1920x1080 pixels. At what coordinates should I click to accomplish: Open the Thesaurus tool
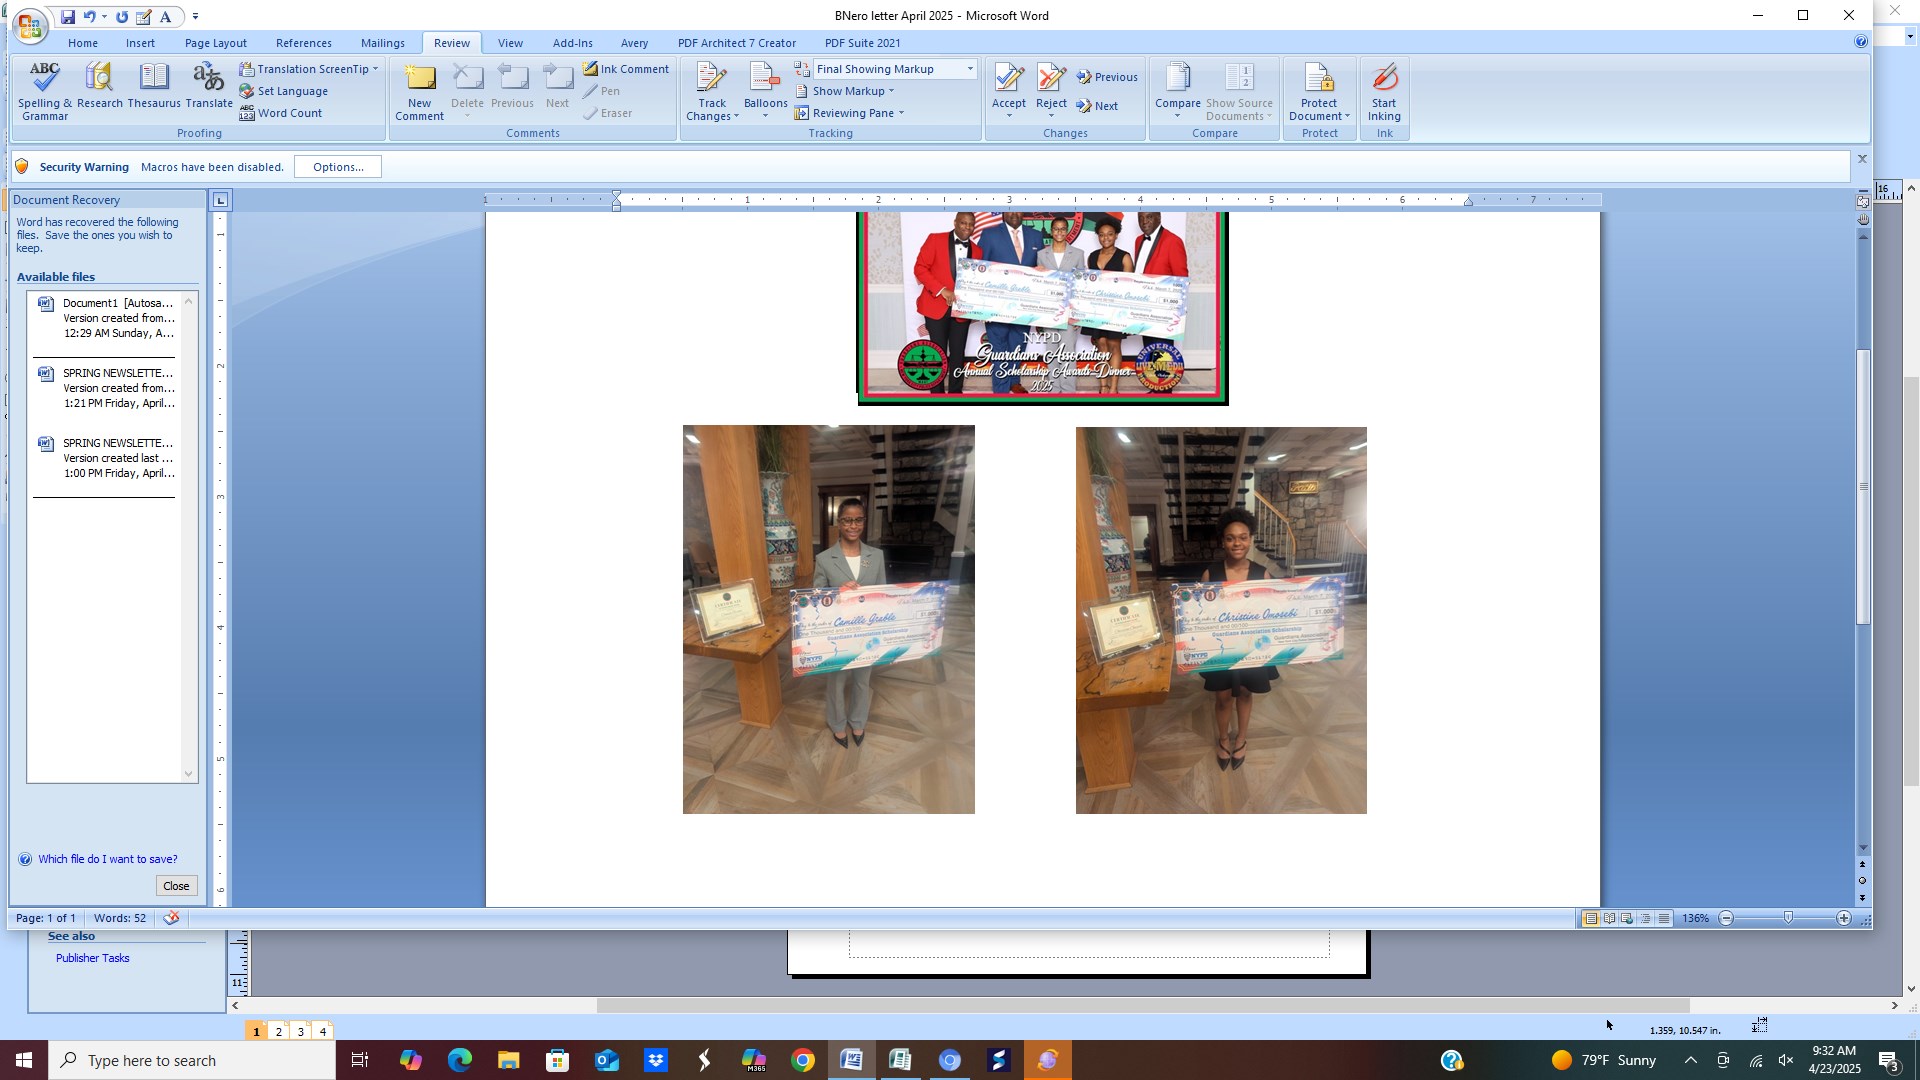[x=154, y=88]
